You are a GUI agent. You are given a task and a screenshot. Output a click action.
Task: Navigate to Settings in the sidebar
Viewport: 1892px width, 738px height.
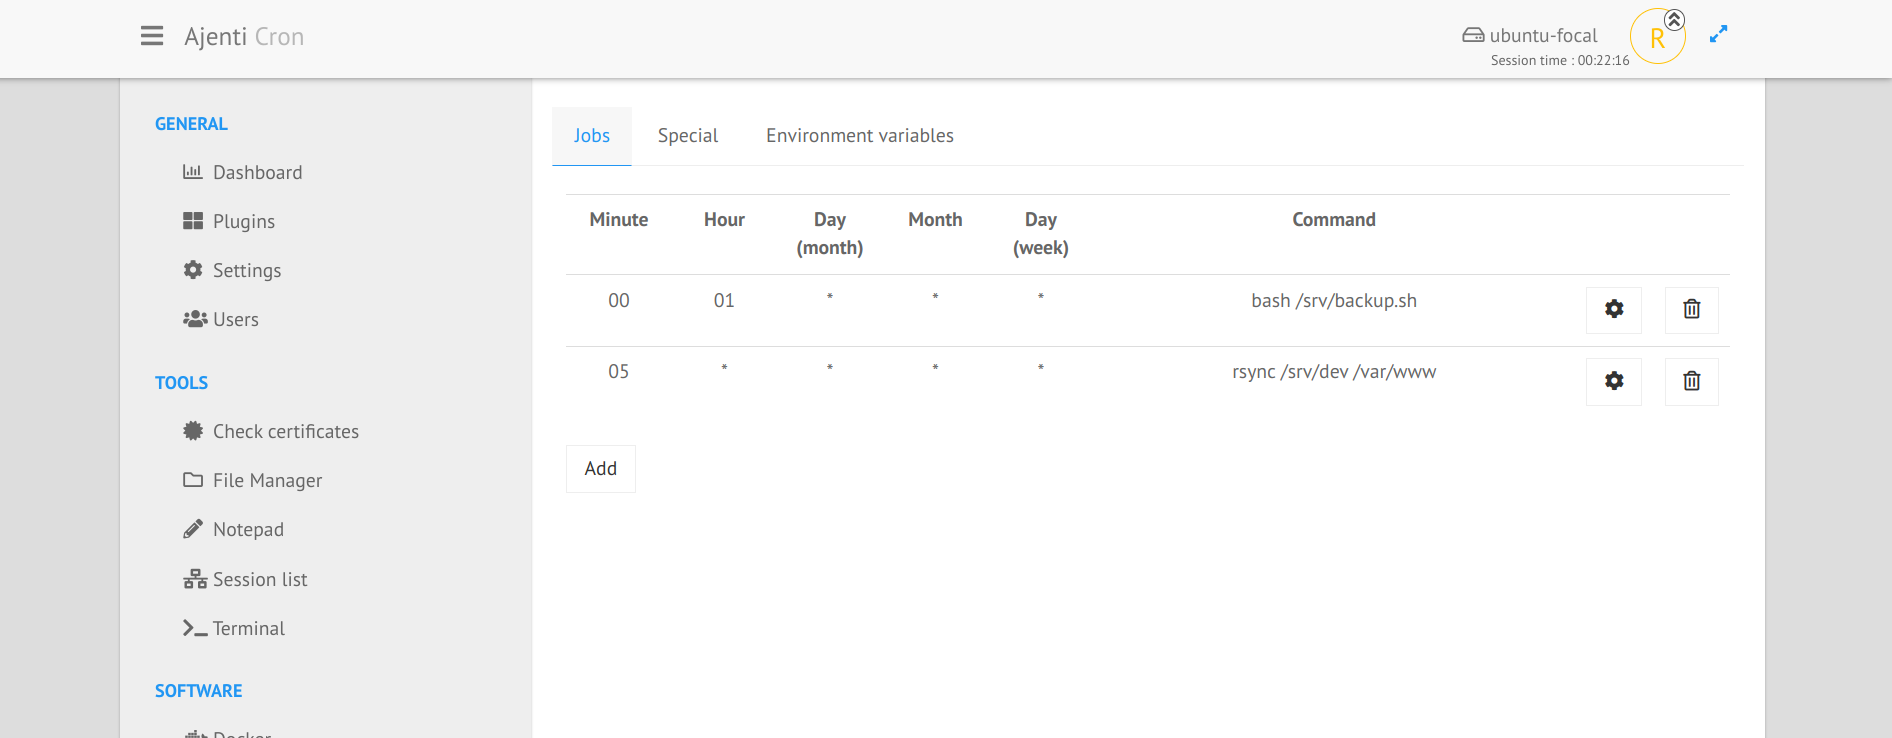(246, 271)
